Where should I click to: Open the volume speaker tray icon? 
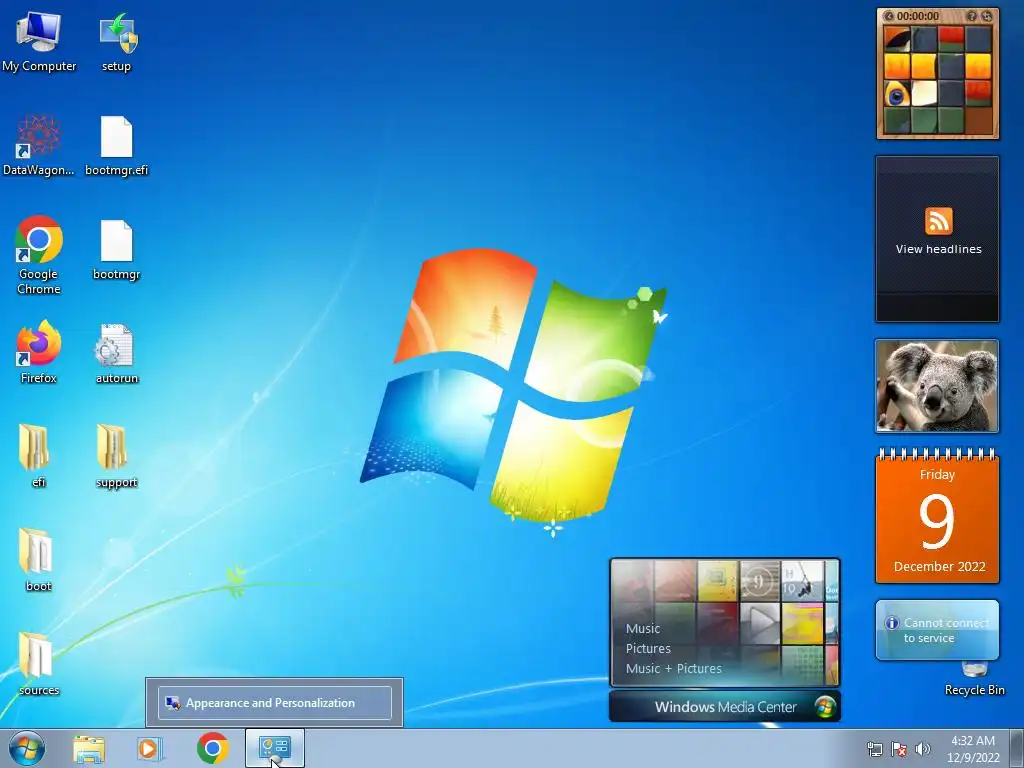click(923, 749)
